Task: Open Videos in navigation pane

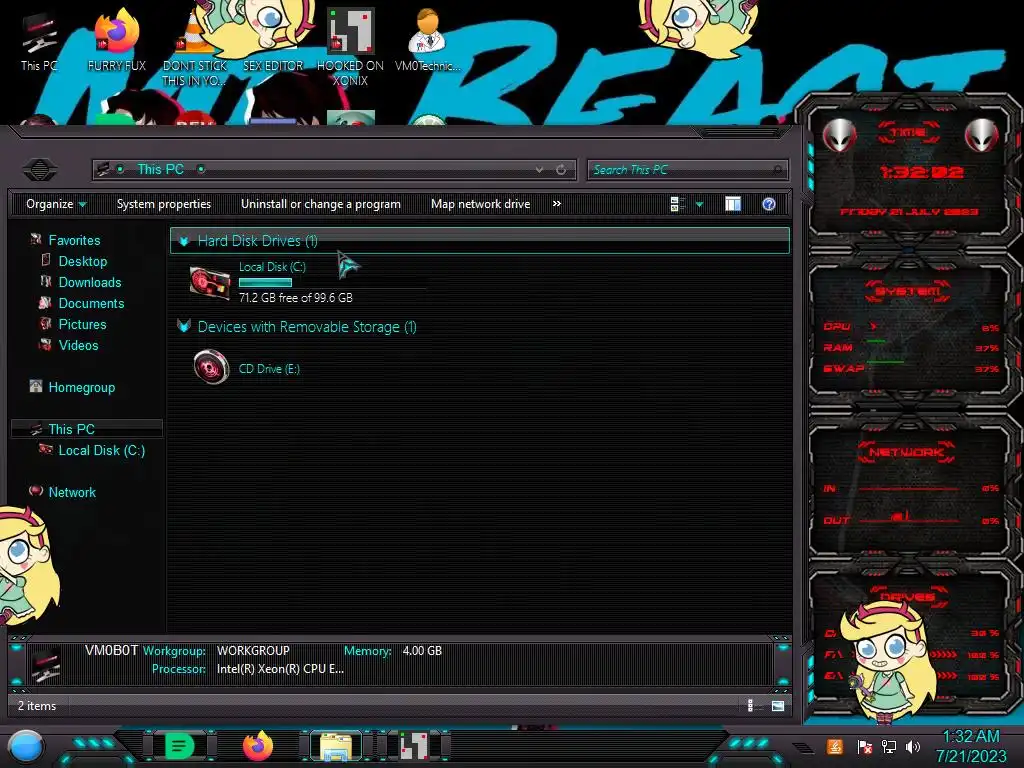Action: point(78,345)
